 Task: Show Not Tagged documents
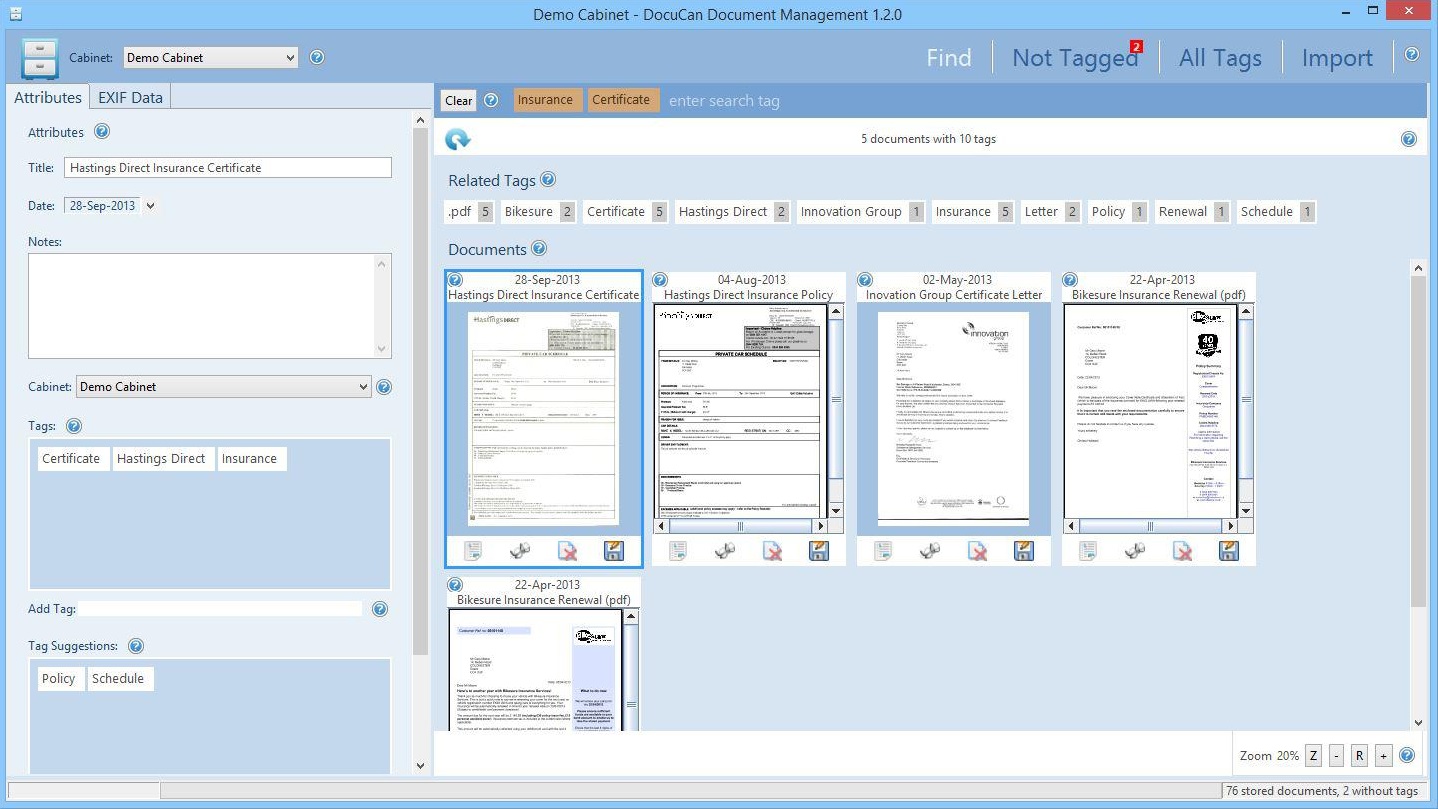(x=1075, y=58)
